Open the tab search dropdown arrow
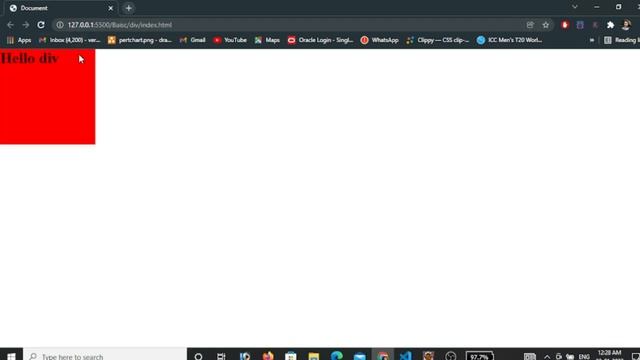 tap(575, 7)
